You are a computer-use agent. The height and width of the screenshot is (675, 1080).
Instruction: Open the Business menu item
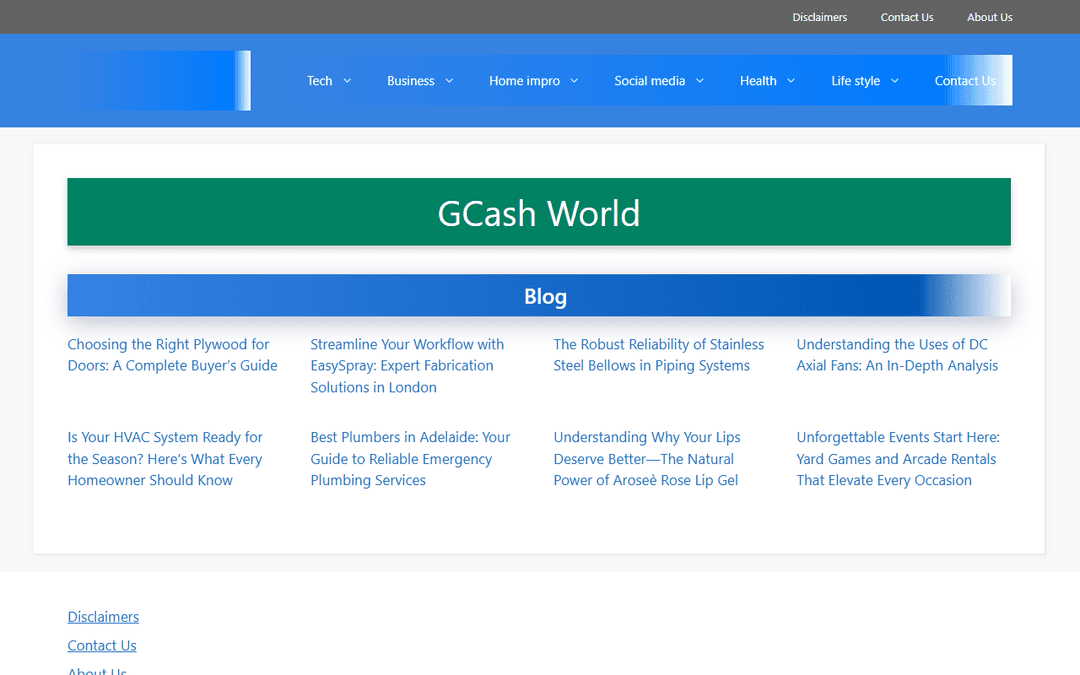411,81
